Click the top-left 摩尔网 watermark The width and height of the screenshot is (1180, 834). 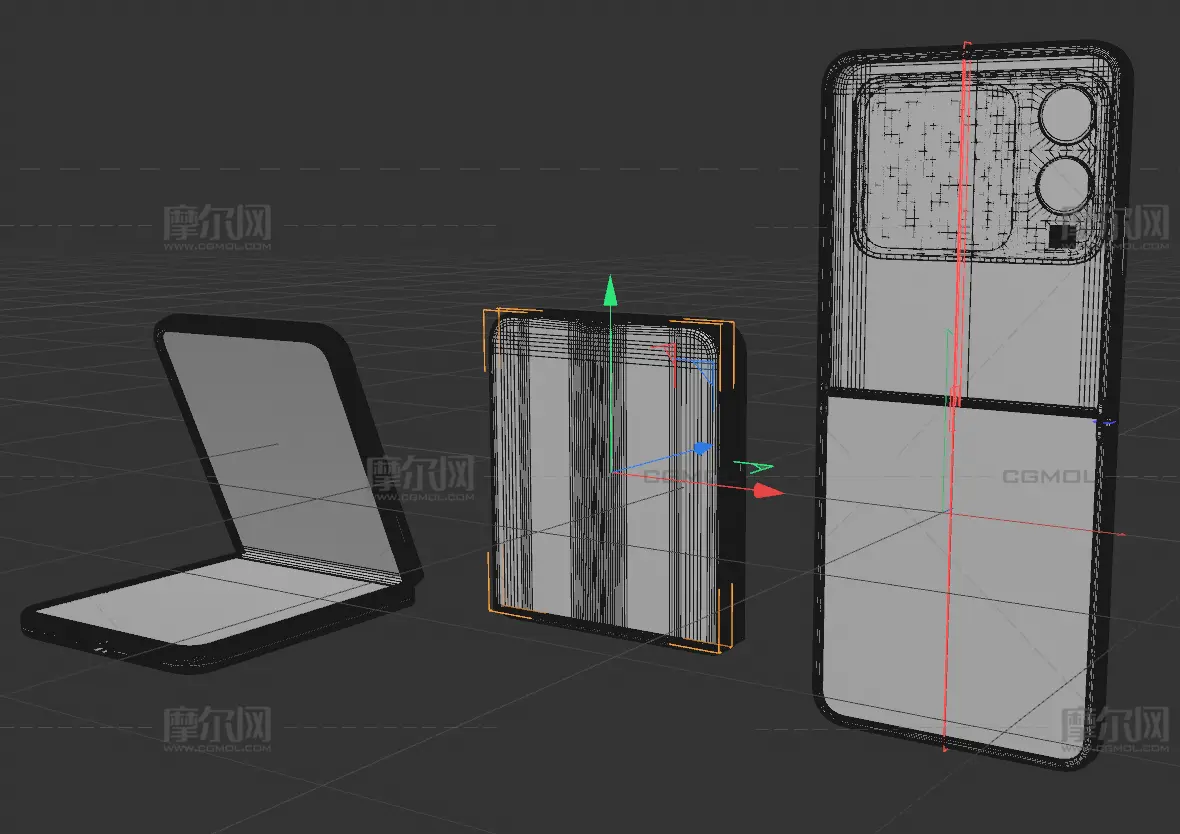tap(217, 226)
